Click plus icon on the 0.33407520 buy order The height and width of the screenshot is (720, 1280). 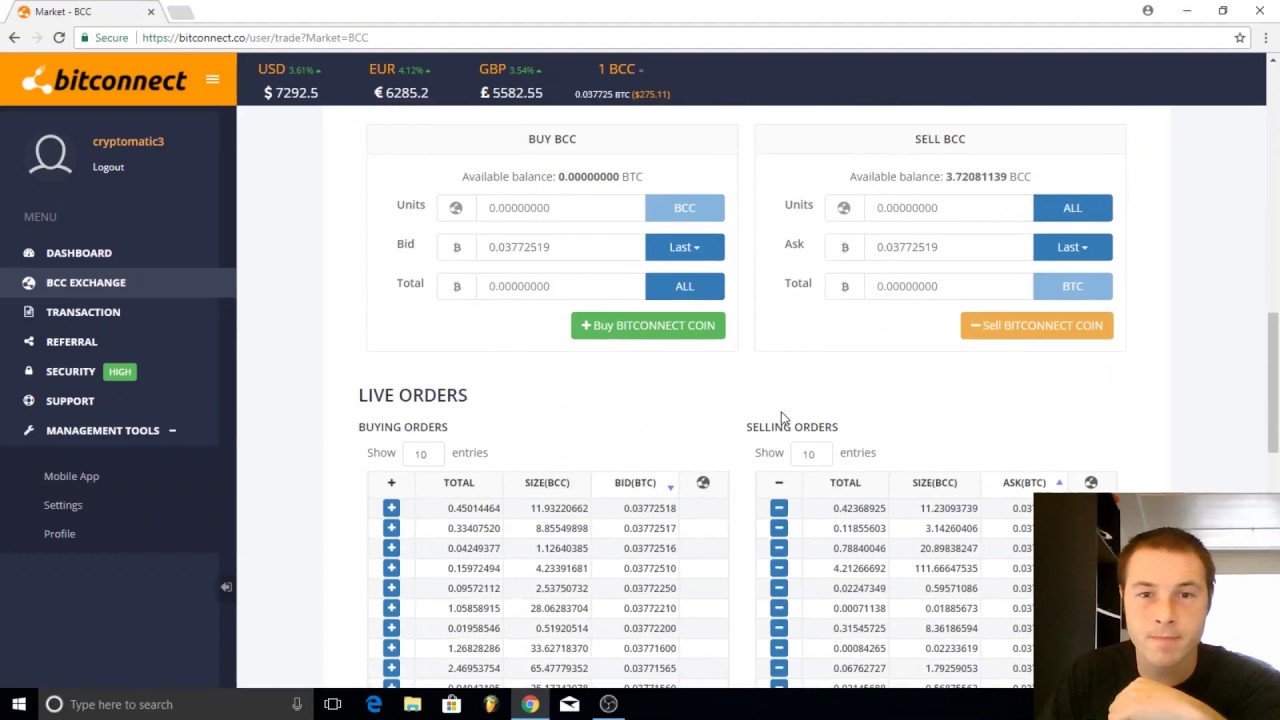click(x=391, y=528)
